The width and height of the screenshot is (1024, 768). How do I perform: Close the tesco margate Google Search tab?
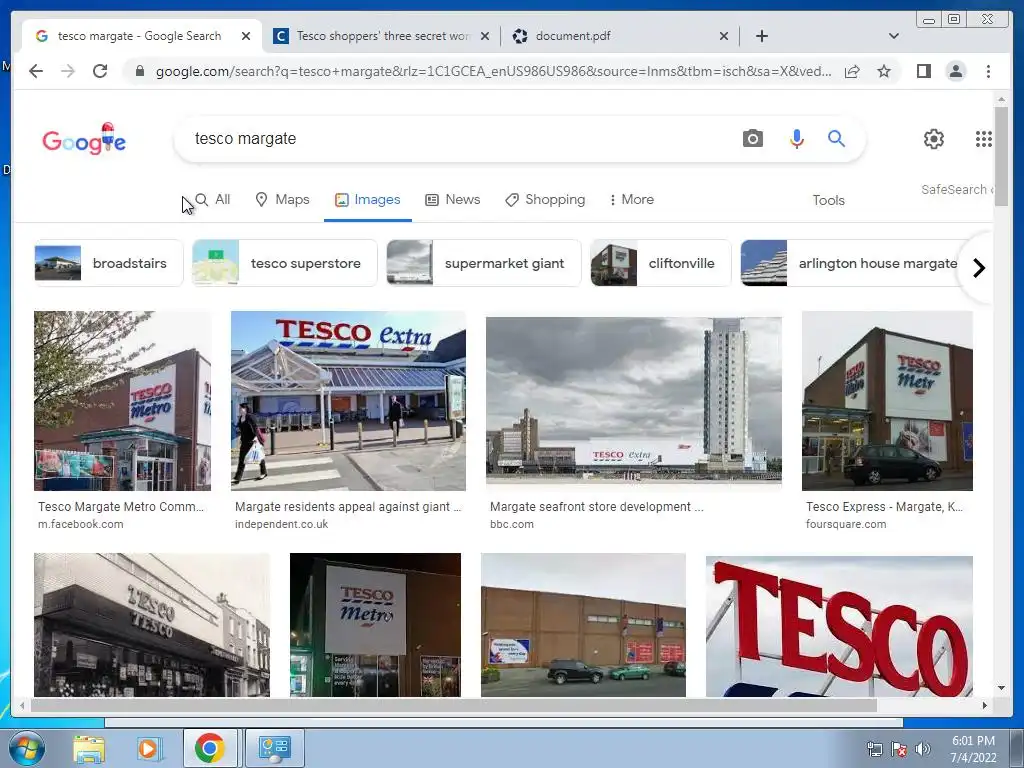(x=246, y=36)
